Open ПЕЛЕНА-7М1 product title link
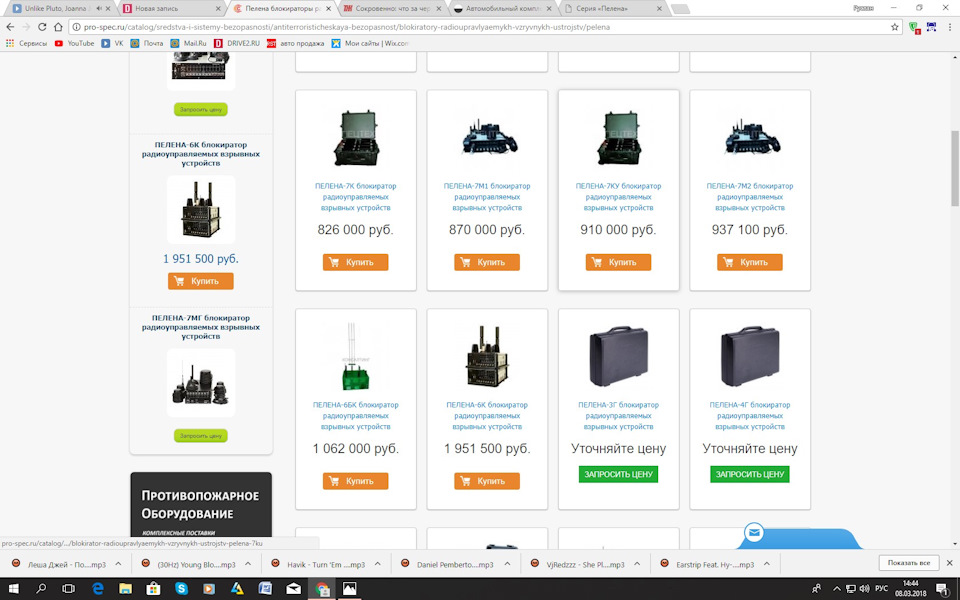Image resolution: width=960 pixels, height=600 pixels. [487, 197]
